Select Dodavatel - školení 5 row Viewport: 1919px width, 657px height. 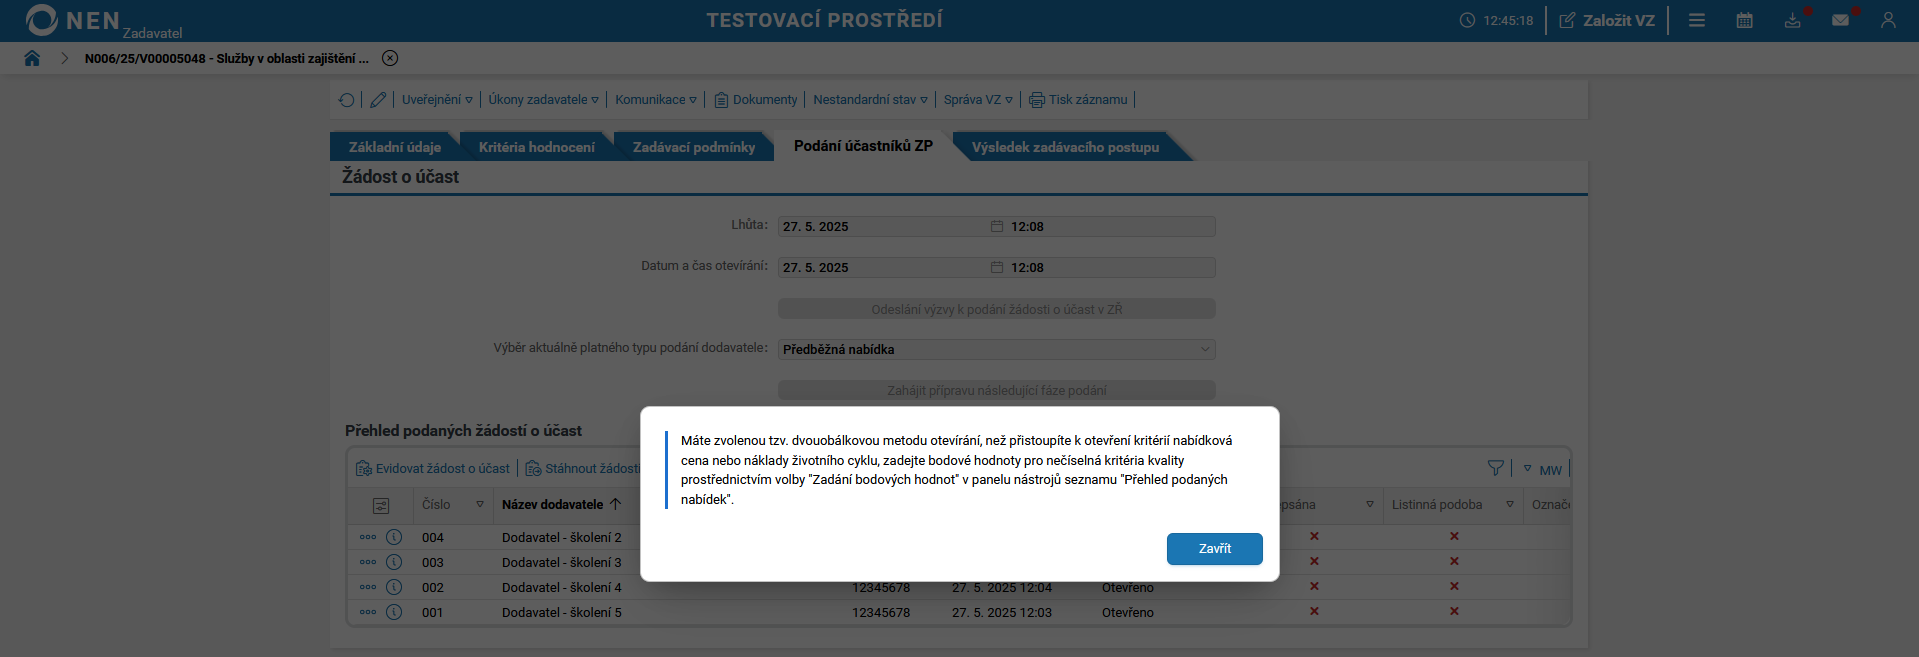point(562,613)
